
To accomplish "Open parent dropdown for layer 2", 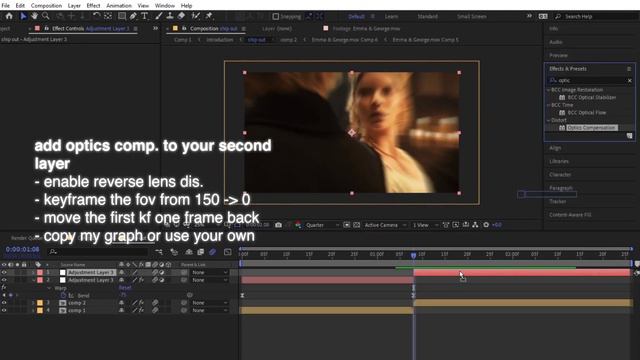I will tap(210, 280).
